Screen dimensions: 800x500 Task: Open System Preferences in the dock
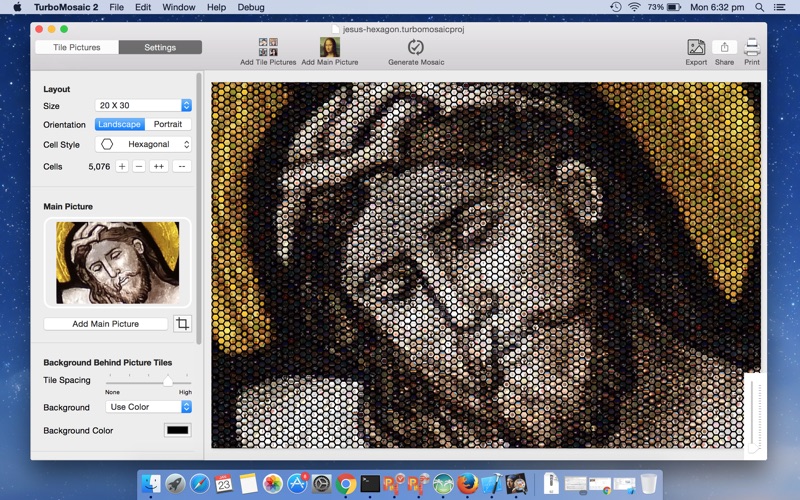pyautogui.click(x=321, y=483)
